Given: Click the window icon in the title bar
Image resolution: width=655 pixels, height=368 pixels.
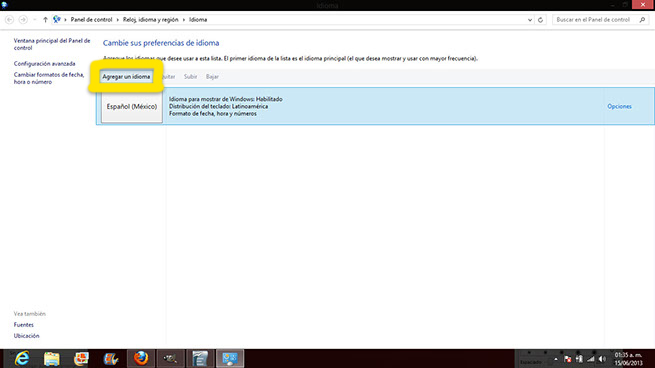Looking at the screenshot, I should (x=4, y=5).
